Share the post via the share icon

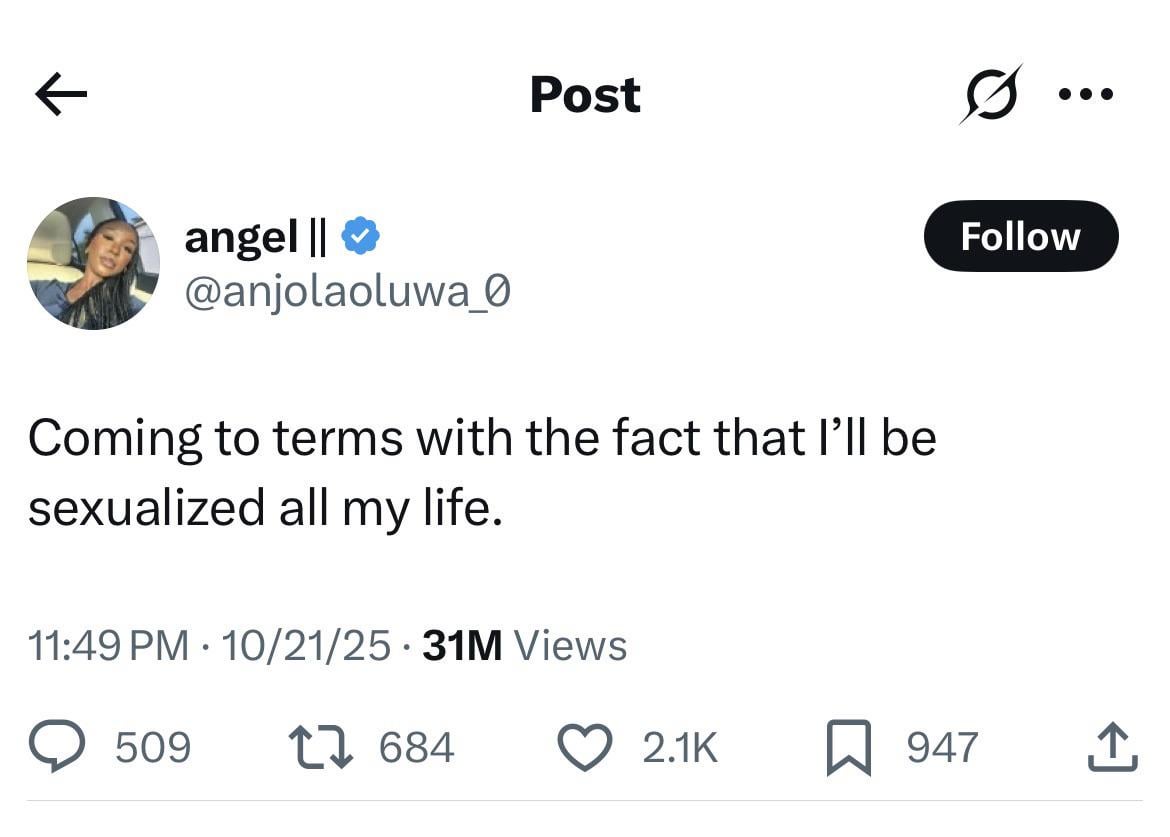pyautogui.click(x=1113, y=748)
